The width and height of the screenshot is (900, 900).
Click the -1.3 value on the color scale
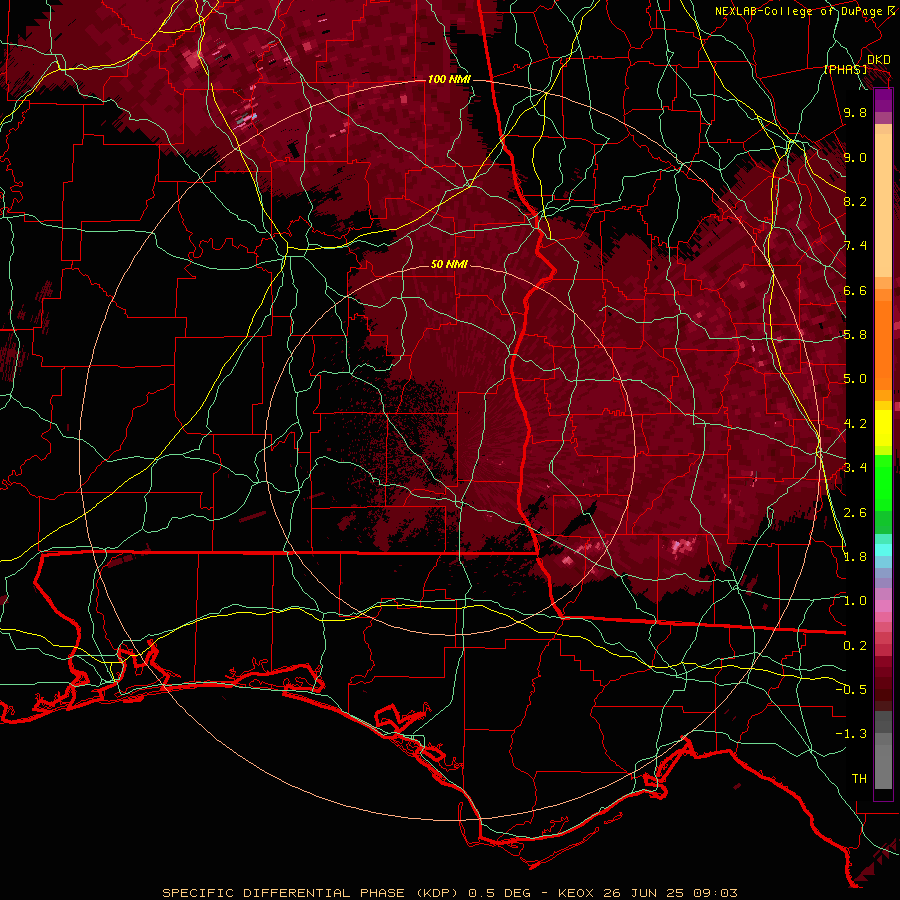click(851, 734)
